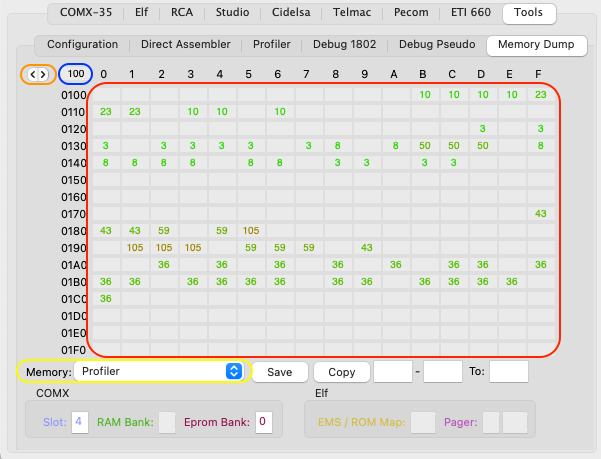Click the Eprom Bank field showing 0
This screenshot has height=459, width=601.
tap(264, 422)
